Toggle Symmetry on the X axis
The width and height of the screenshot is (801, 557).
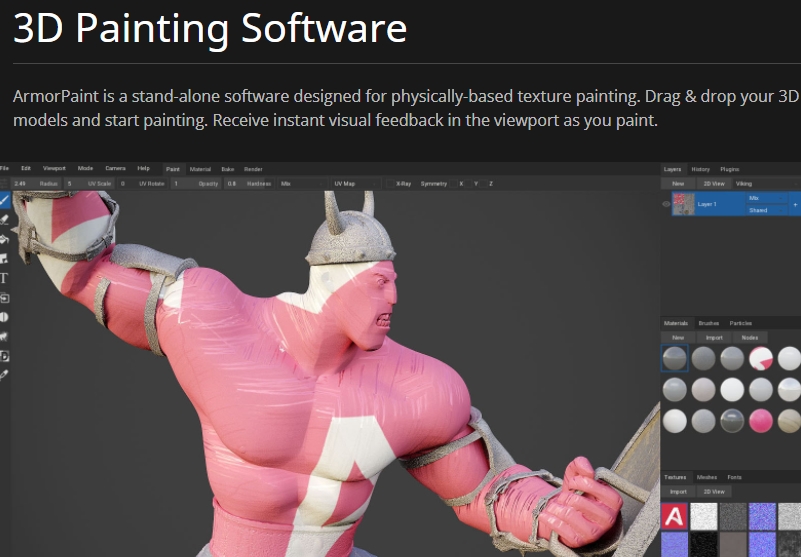(x=454, y=183)
